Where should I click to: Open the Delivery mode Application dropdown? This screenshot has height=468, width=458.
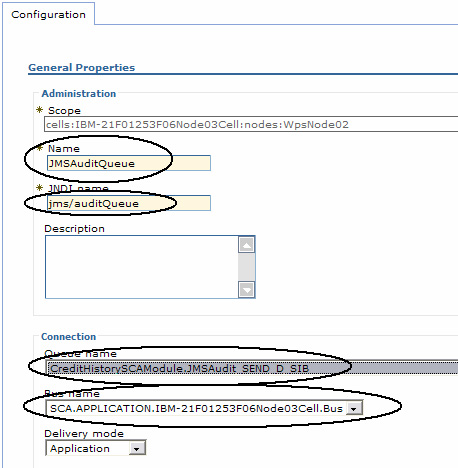(96, 448)
